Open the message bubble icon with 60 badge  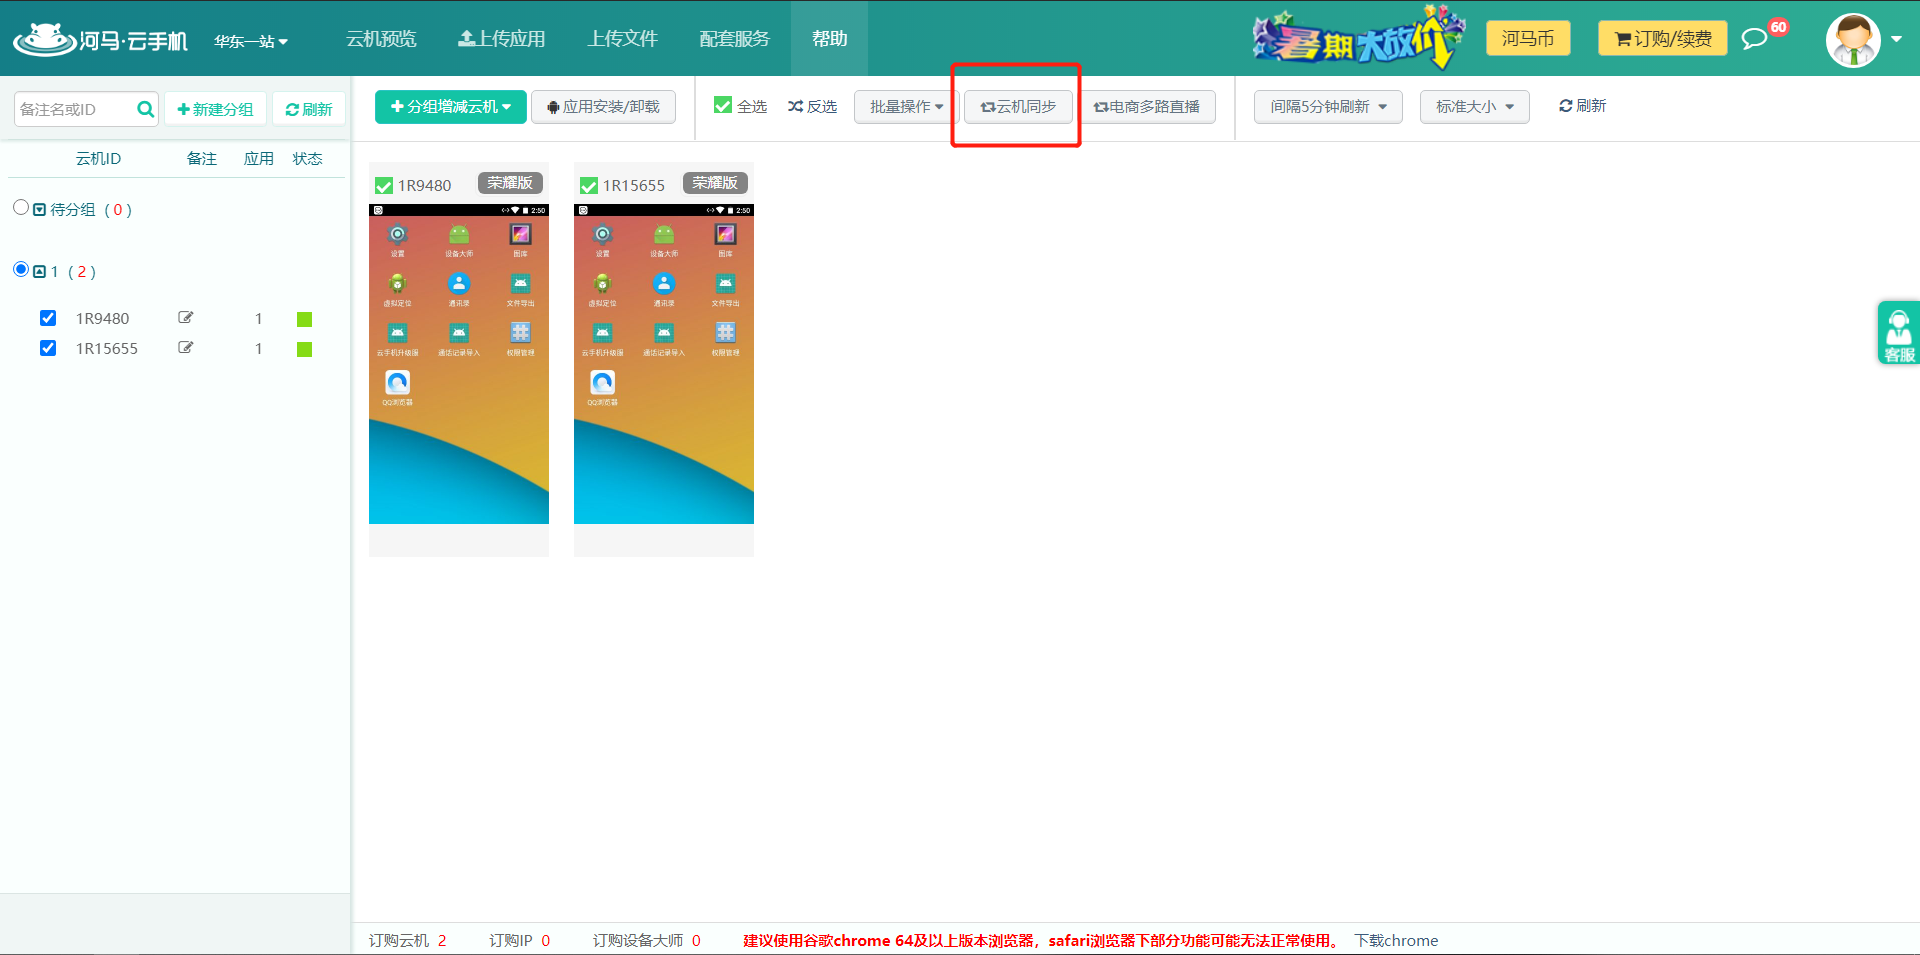(1754, 39)
